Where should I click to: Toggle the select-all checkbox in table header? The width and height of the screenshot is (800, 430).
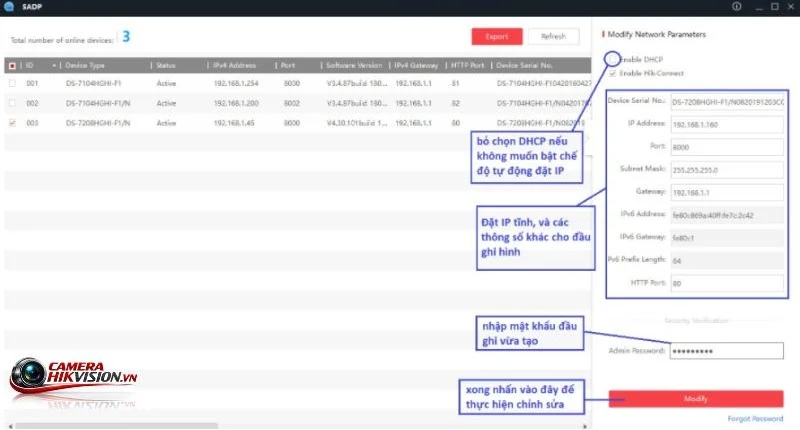coord(12,66)
